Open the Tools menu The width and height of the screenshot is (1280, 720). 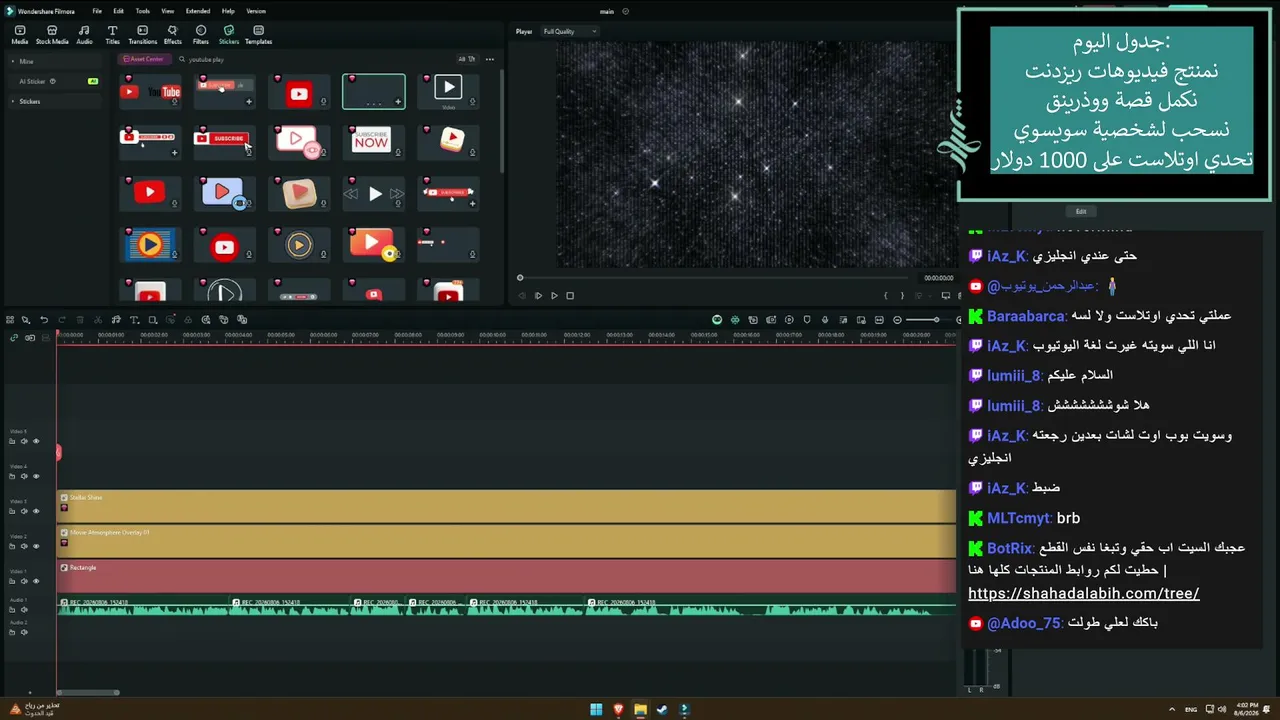point(143,11)
